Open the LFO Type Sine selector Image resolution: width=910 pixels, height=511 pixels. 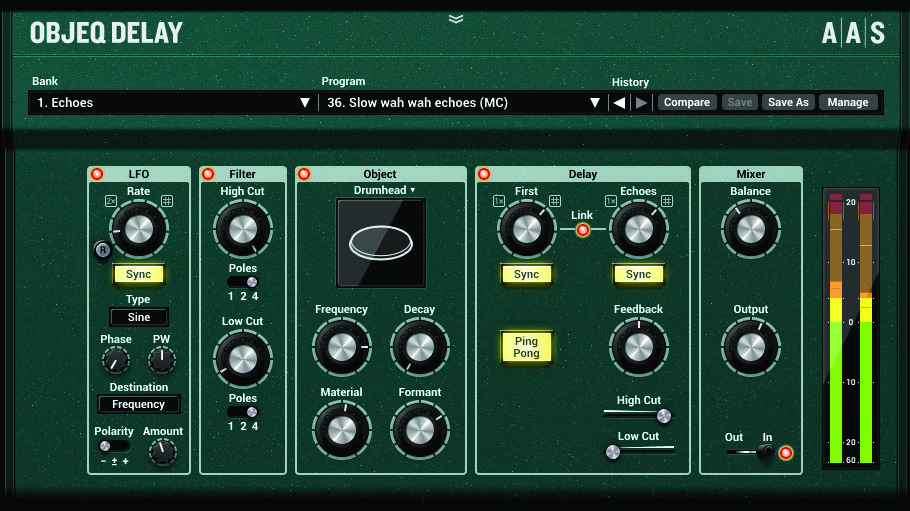tap(139, 317)
